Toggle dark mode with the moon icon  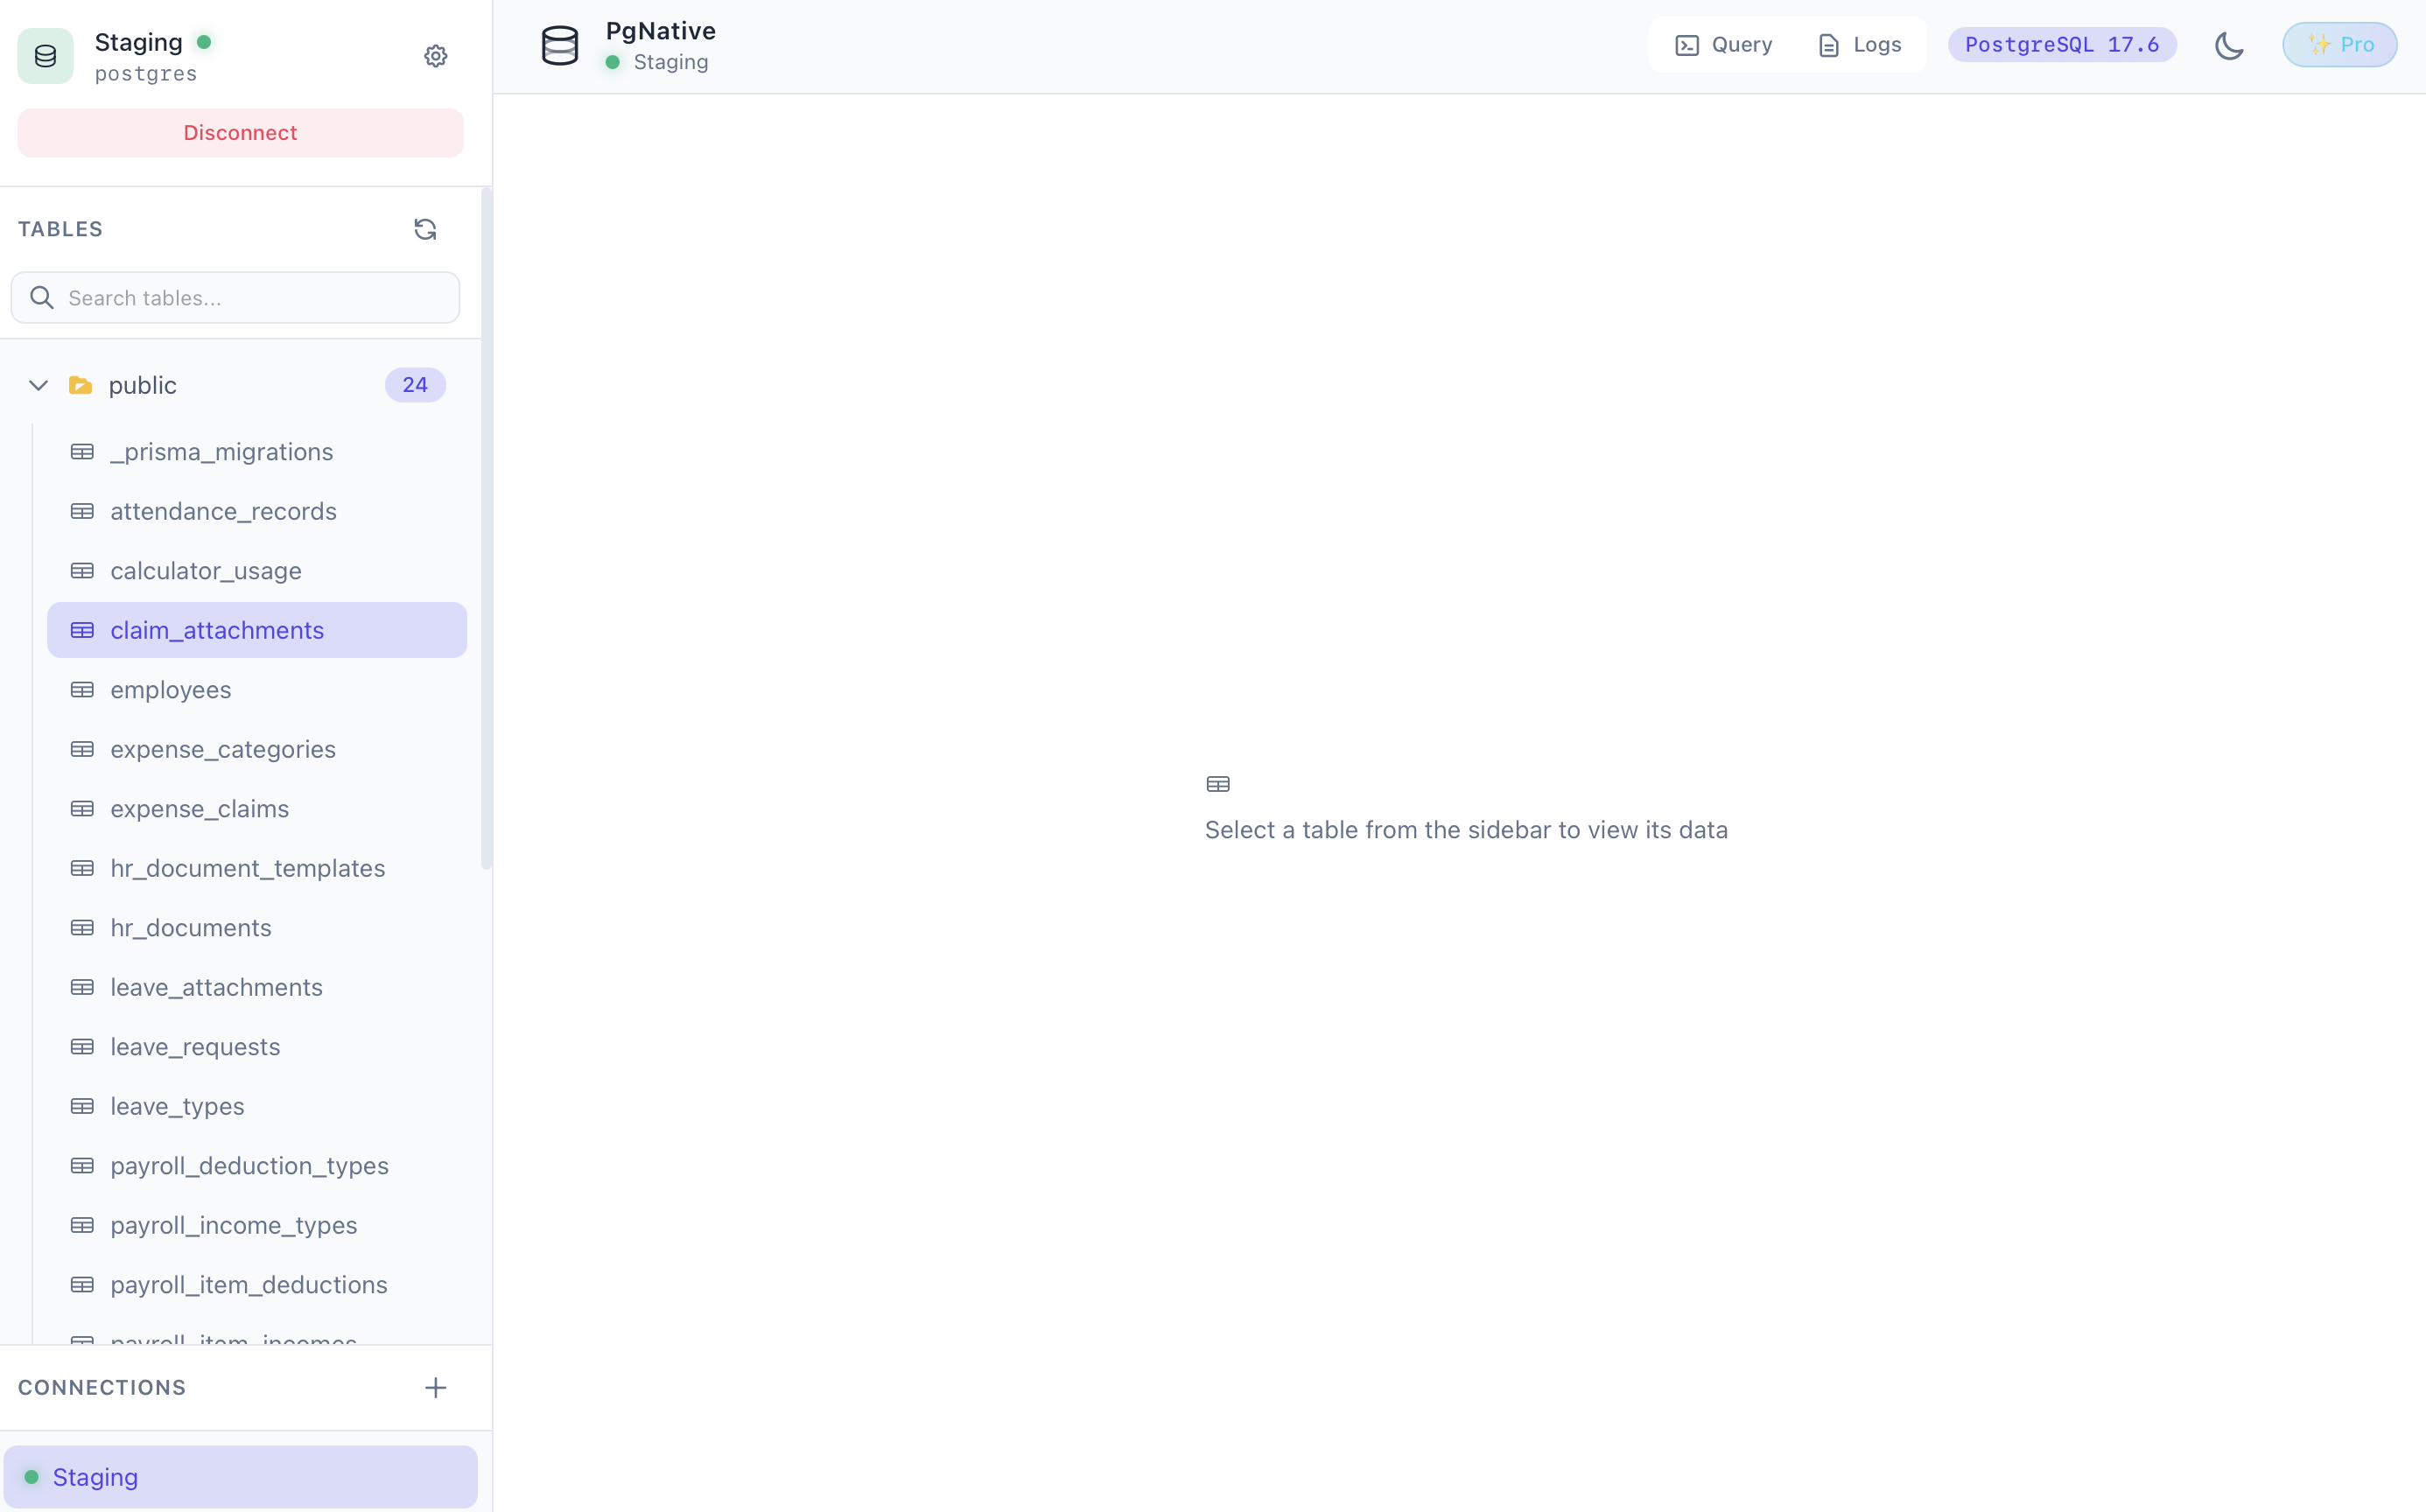[x=2230, y=45]
